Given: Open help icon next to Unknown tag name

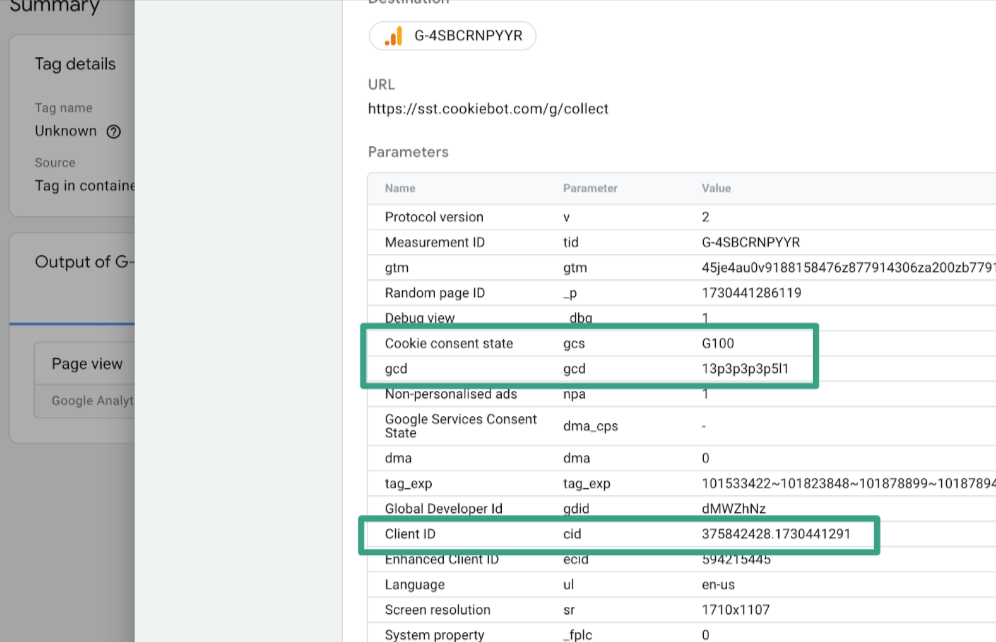Looking at the screenshot, I should point(114,131).
